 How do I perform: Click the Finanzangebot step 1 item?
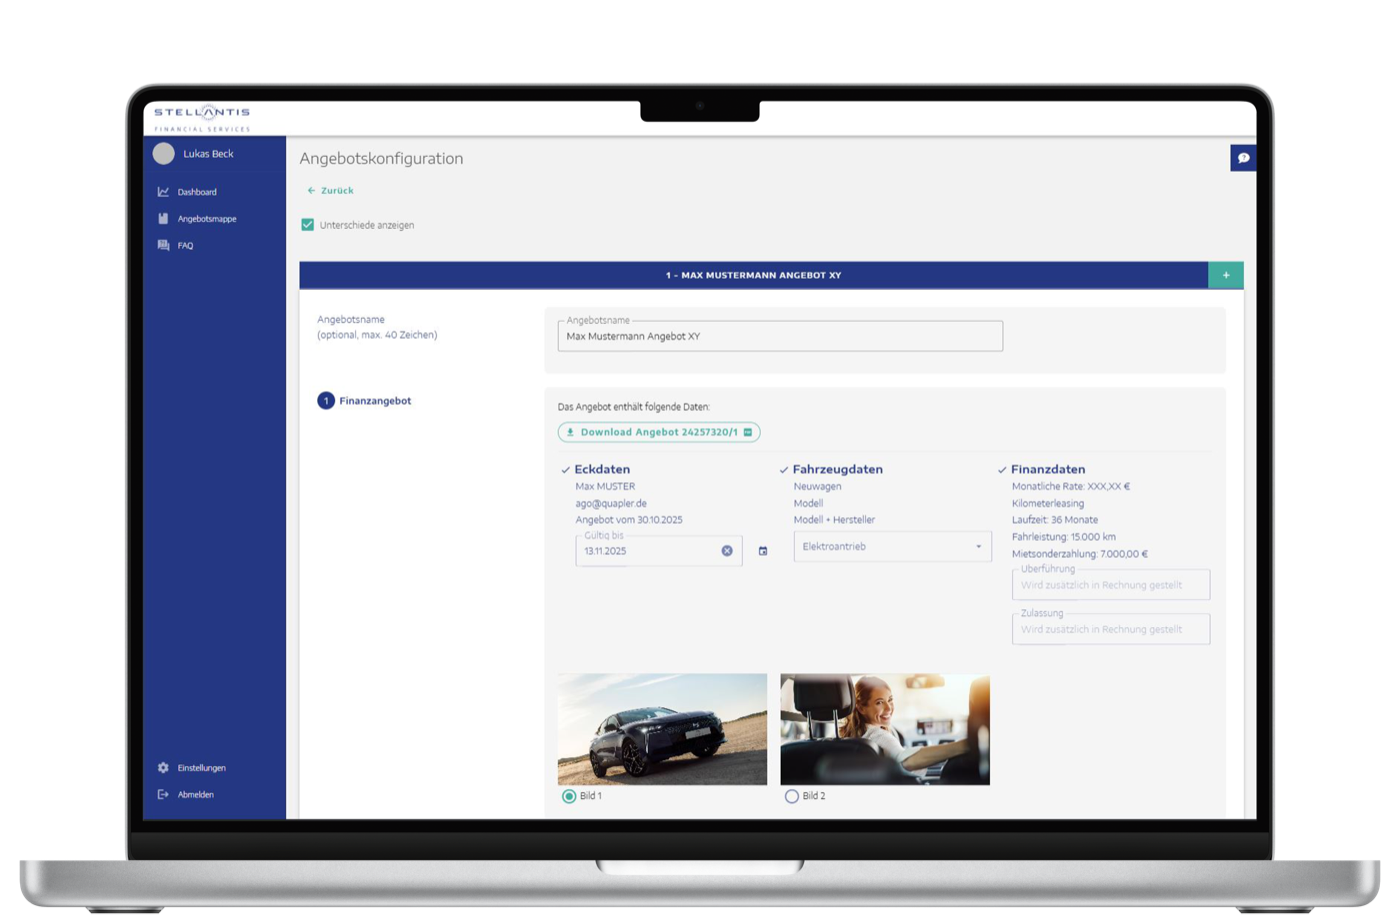click(364, 401)
